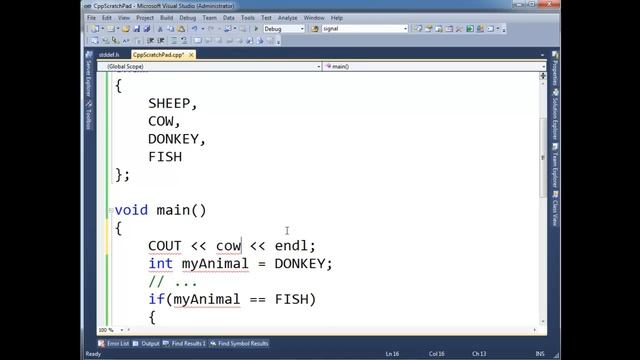Image resolution: width=640 pixels, height=360 pixels.
Task: Open the 'signal' find combo box dropdown
Action: 405,29
